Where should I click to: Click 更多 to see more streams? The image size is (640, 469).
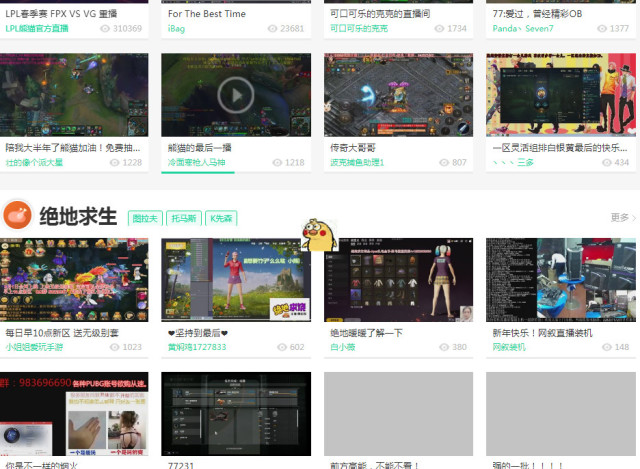coord(623,217)
